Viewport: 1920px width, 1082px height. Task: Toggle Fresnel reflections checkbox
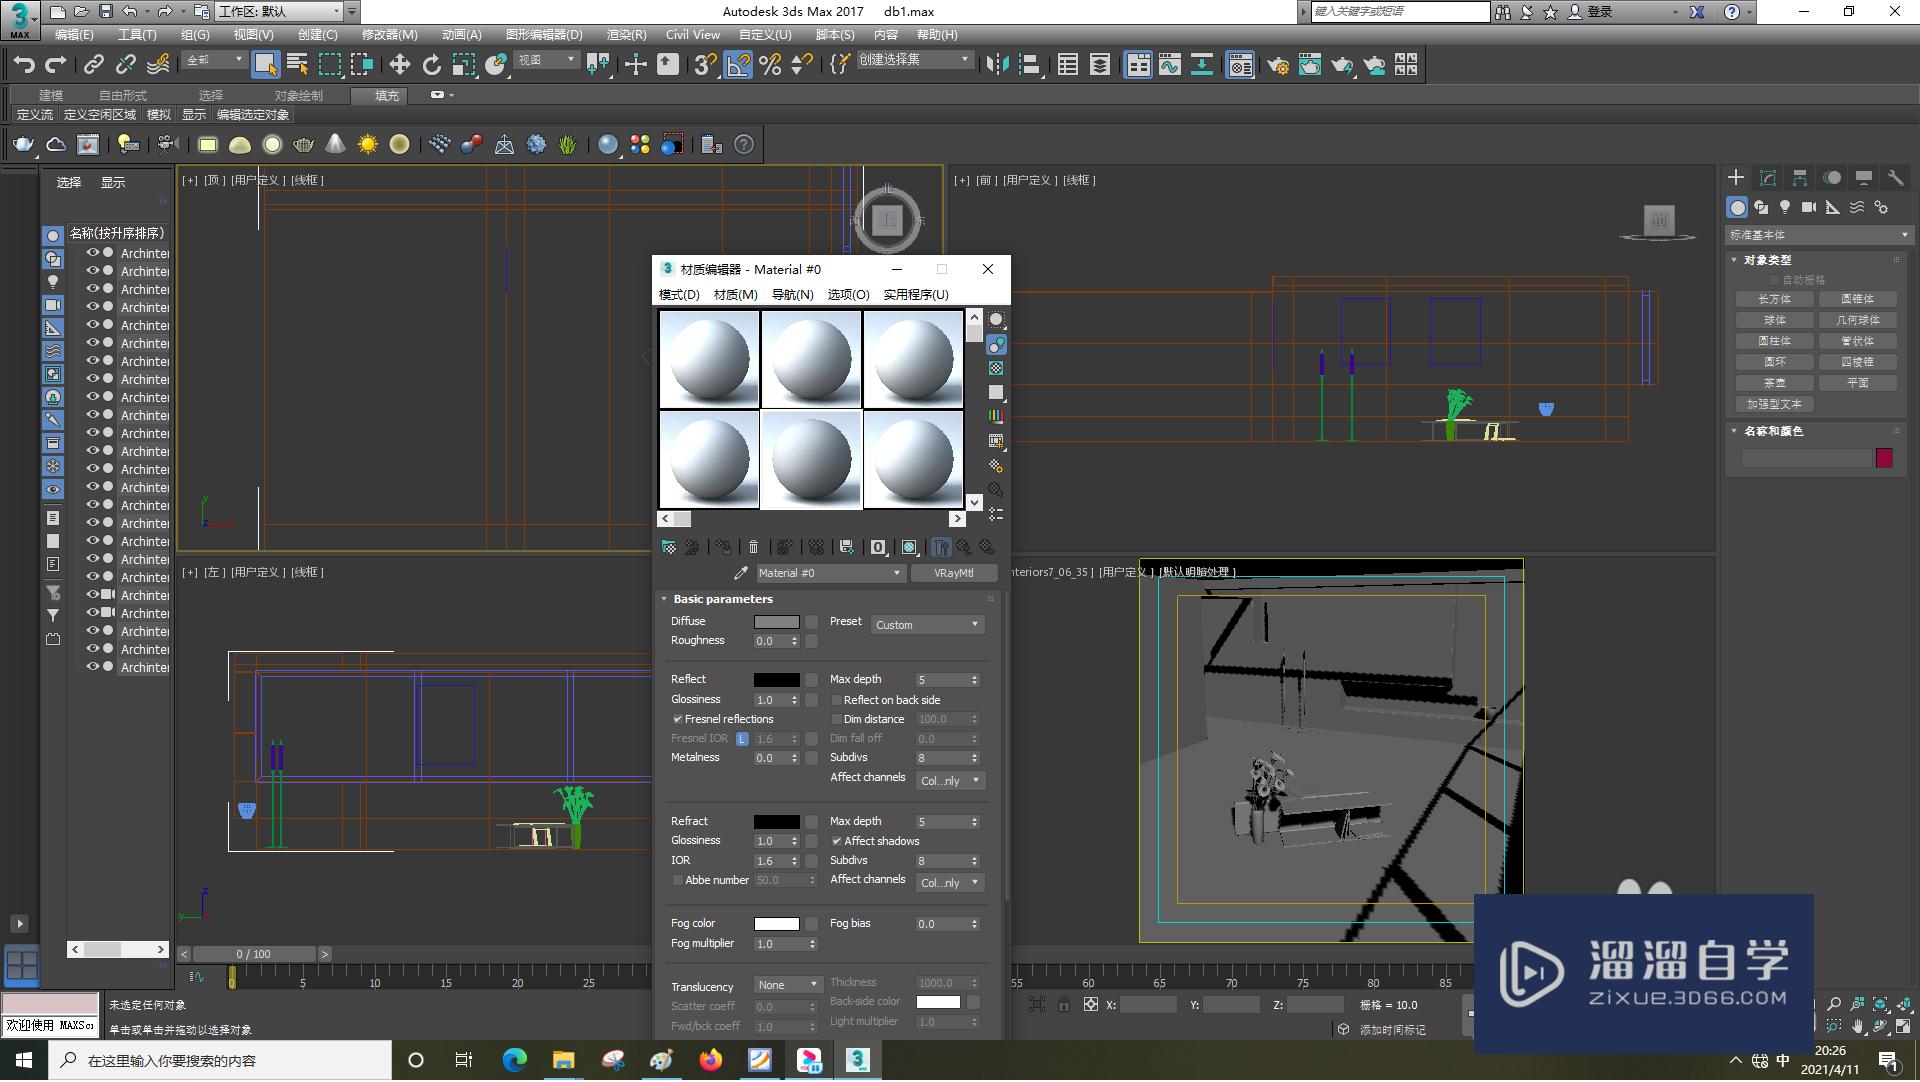pyautogui.click(x=678, y=719)
